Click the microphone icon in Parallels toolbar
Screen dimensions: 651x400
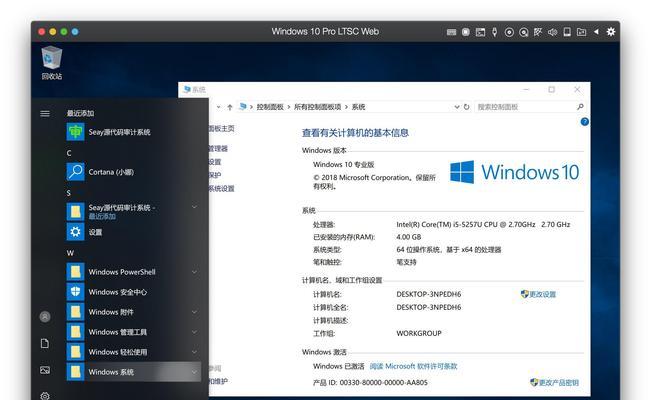pyautogui.click(x=494, y=32)
